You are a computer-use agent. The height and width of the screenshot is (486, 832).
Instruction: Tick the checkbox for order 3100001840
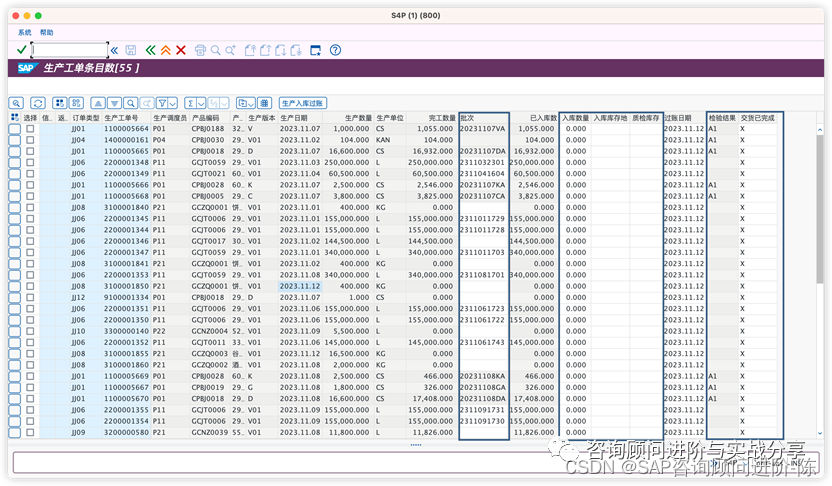pos(30,207)
